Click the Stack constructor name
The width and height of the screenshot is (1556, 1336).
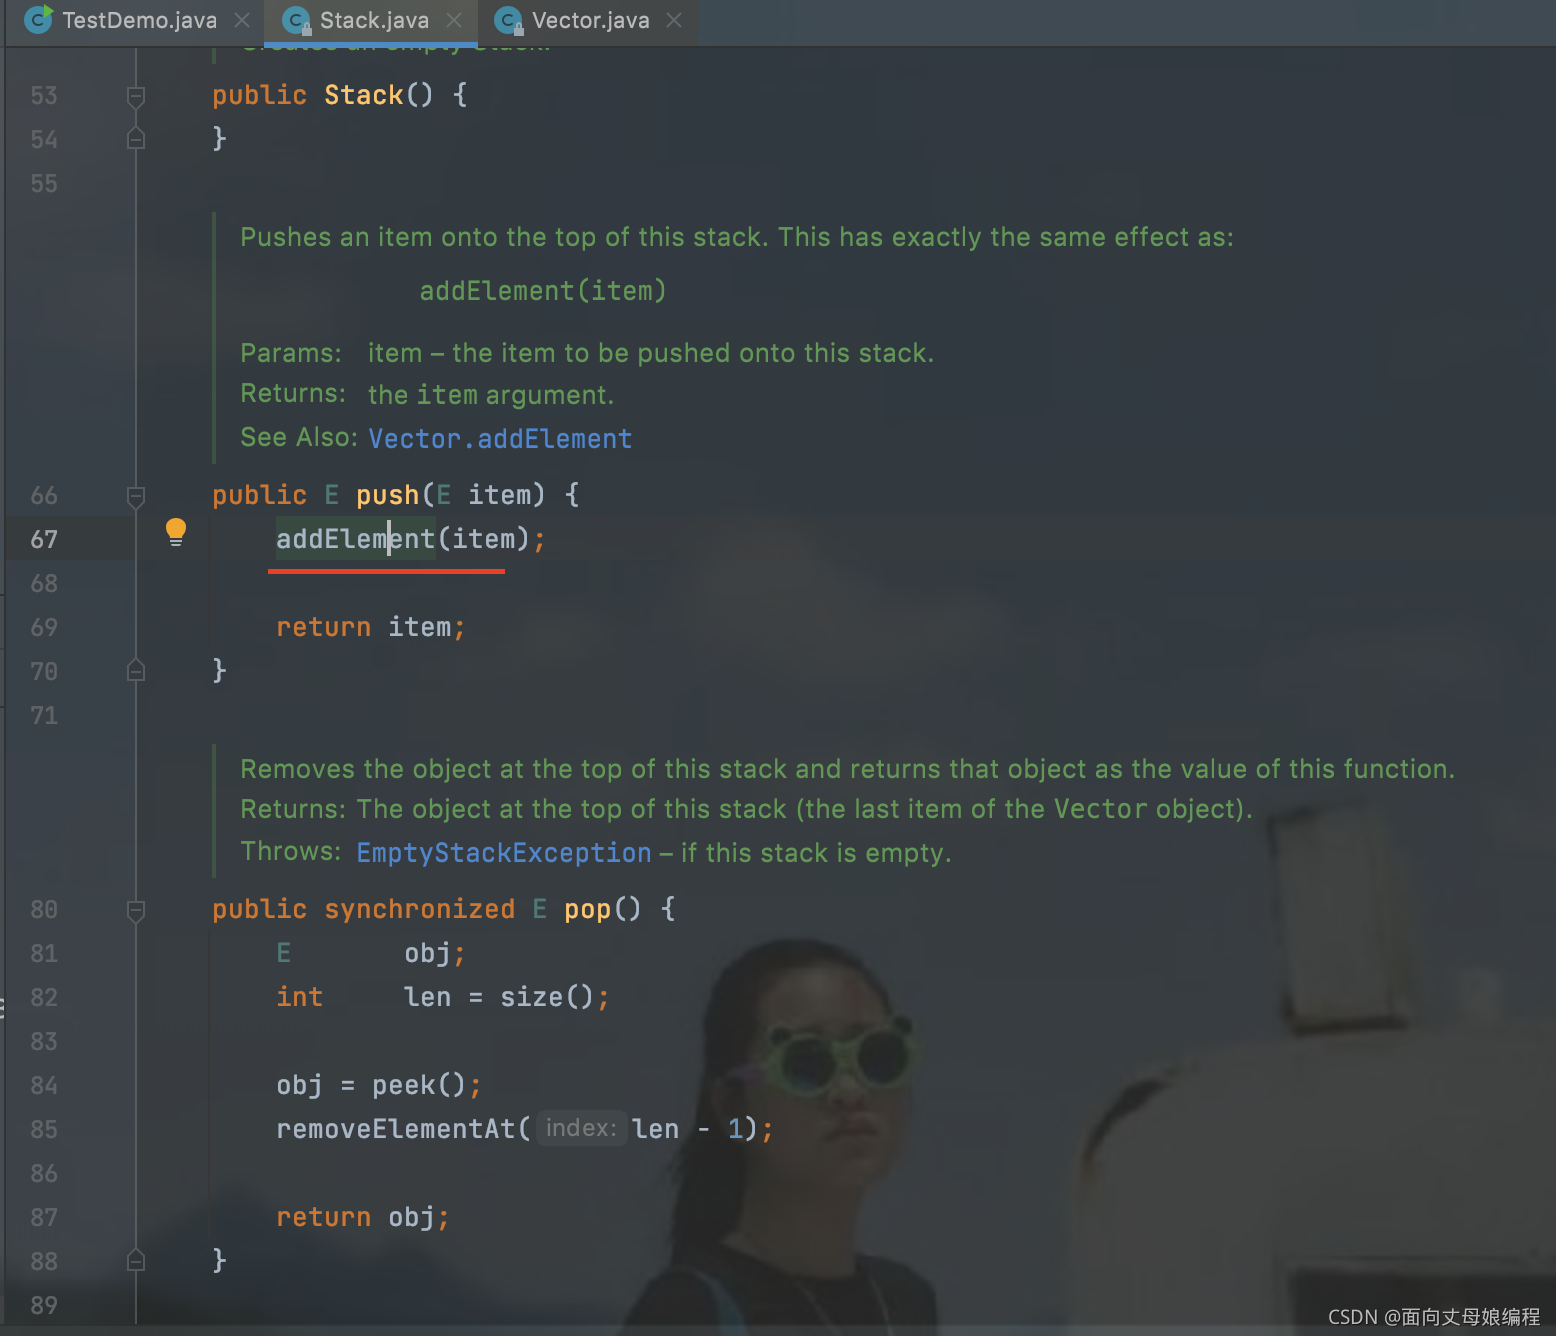(x=364, y=95)
